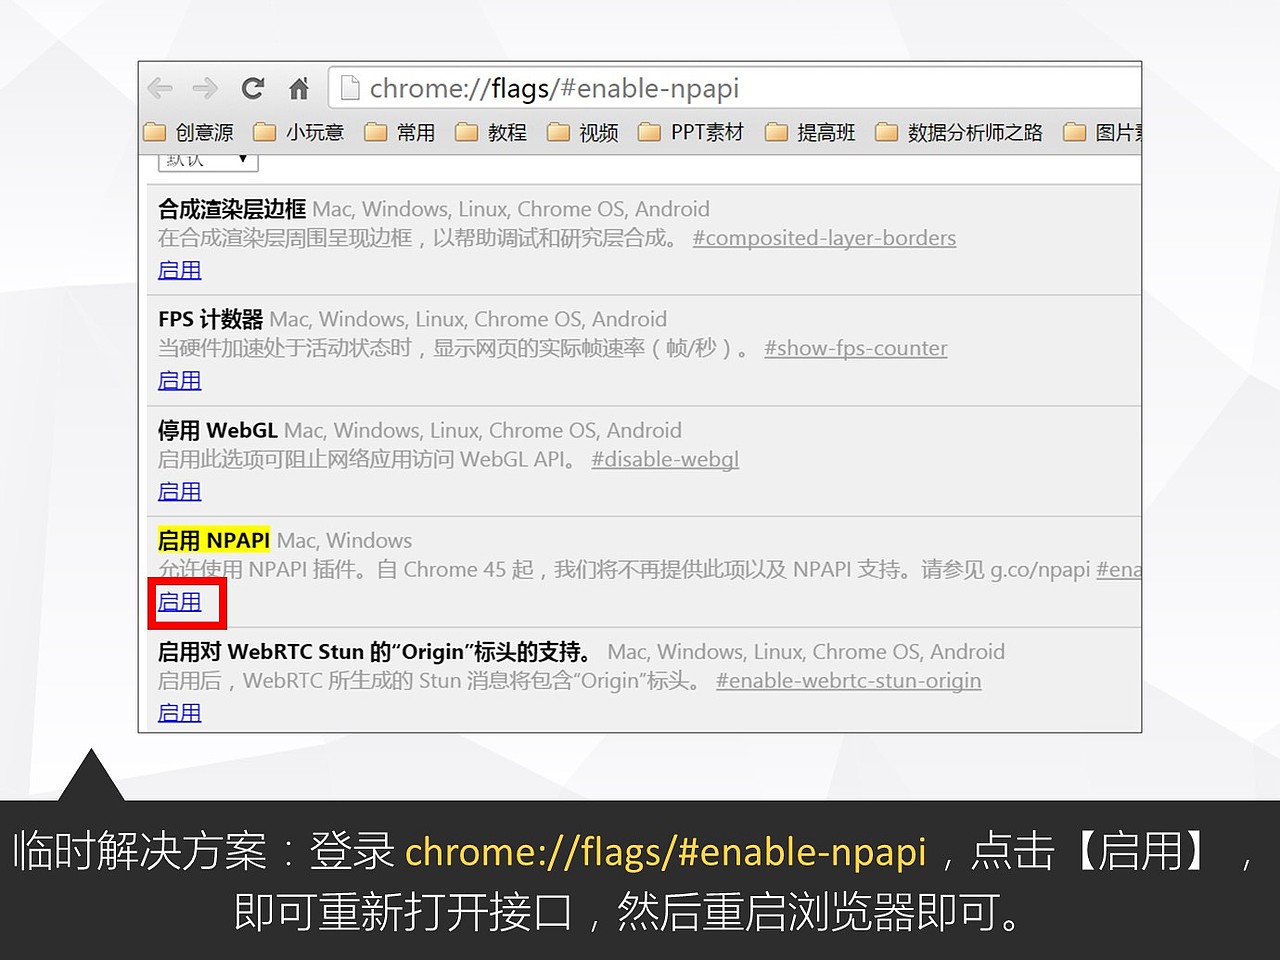The height and width of the screenshot is (960, 1280).
Task: Click the 当硬件加速处于活动状态时 description
Action: tap(454, 348)
